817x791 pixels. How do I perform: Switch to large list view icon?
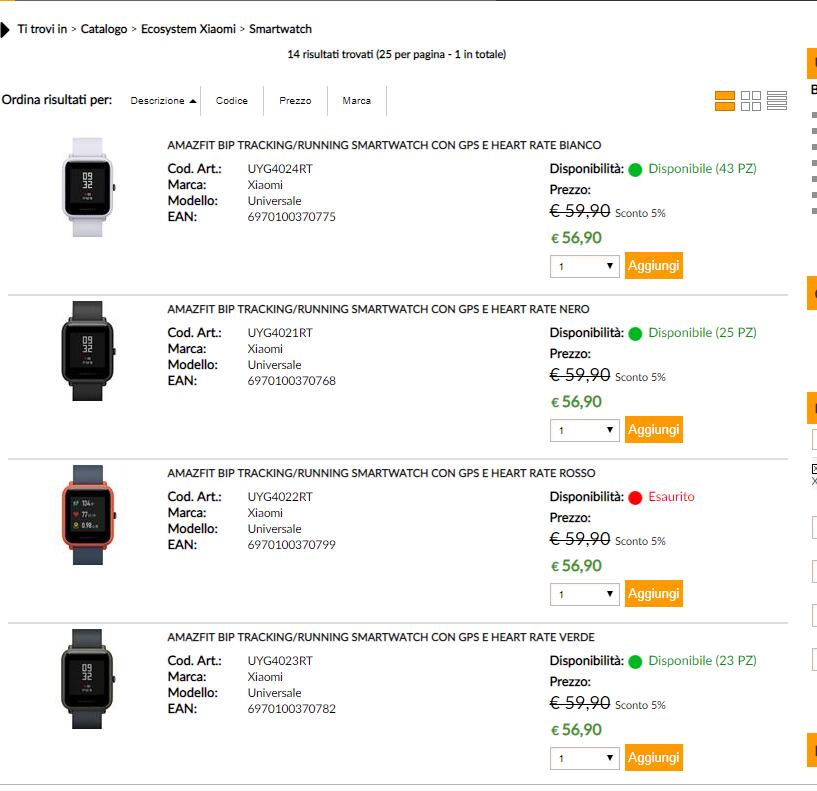coord(725,100)
